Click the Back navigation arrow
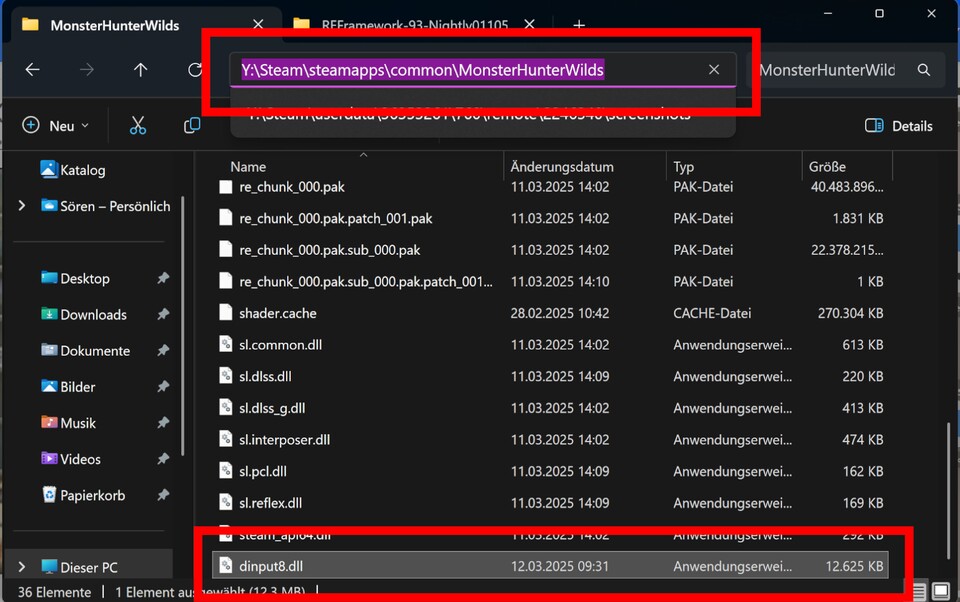Image resolution: width=960 pixels, height=602 pixels. (x=32, y=69)
